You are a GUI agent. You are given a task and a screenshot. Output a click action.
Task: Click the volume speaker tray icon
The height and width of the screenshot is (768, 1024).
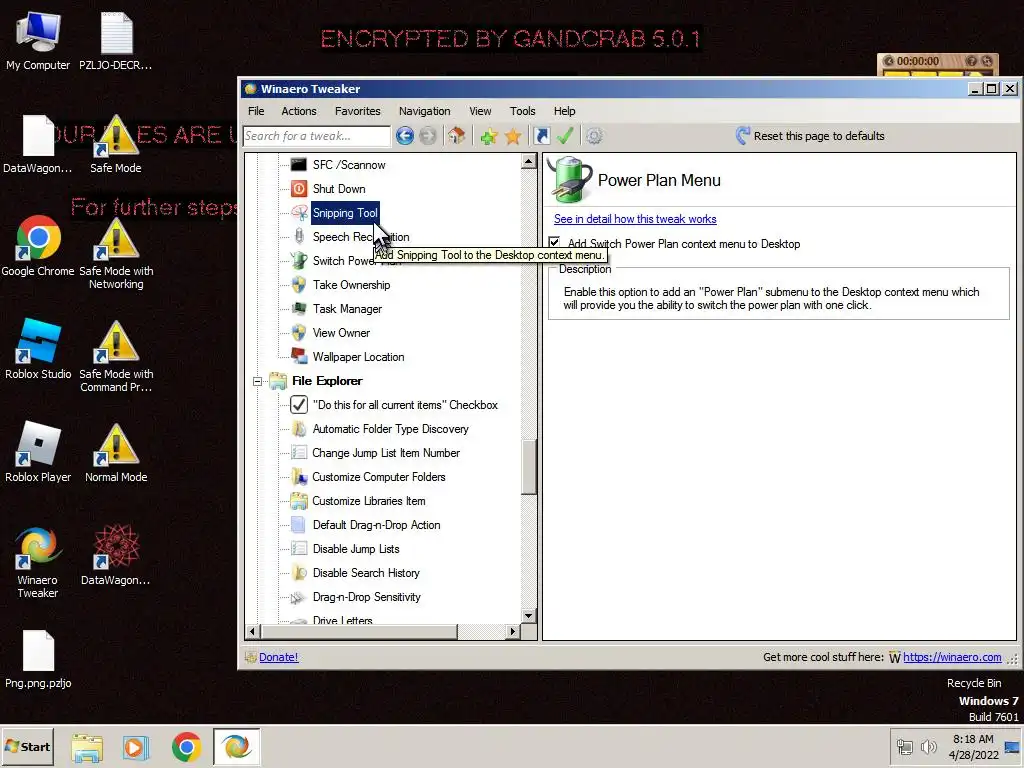coord(928,746)
